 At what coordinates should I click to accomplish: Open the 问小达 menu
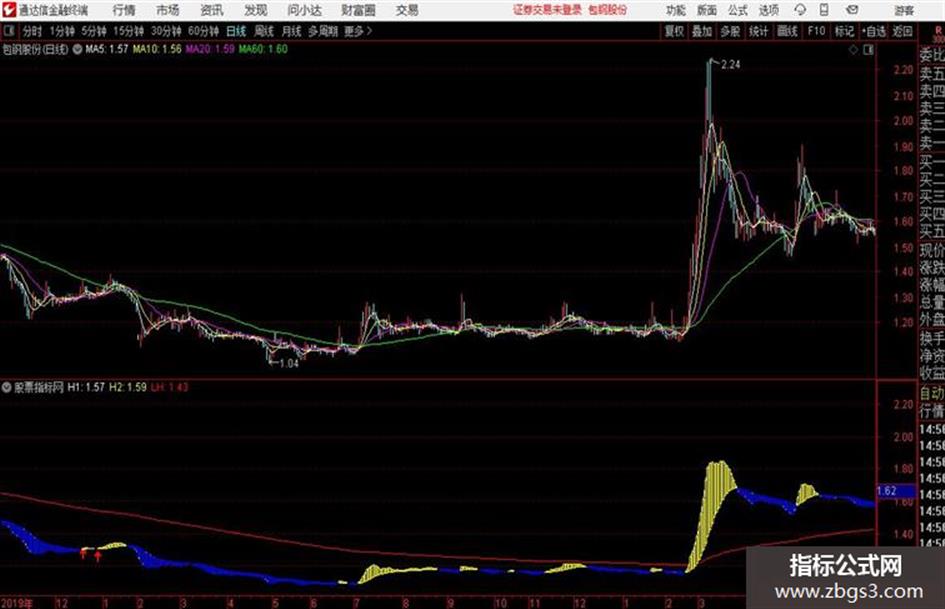pyautogui.click(x=304, y=10)
